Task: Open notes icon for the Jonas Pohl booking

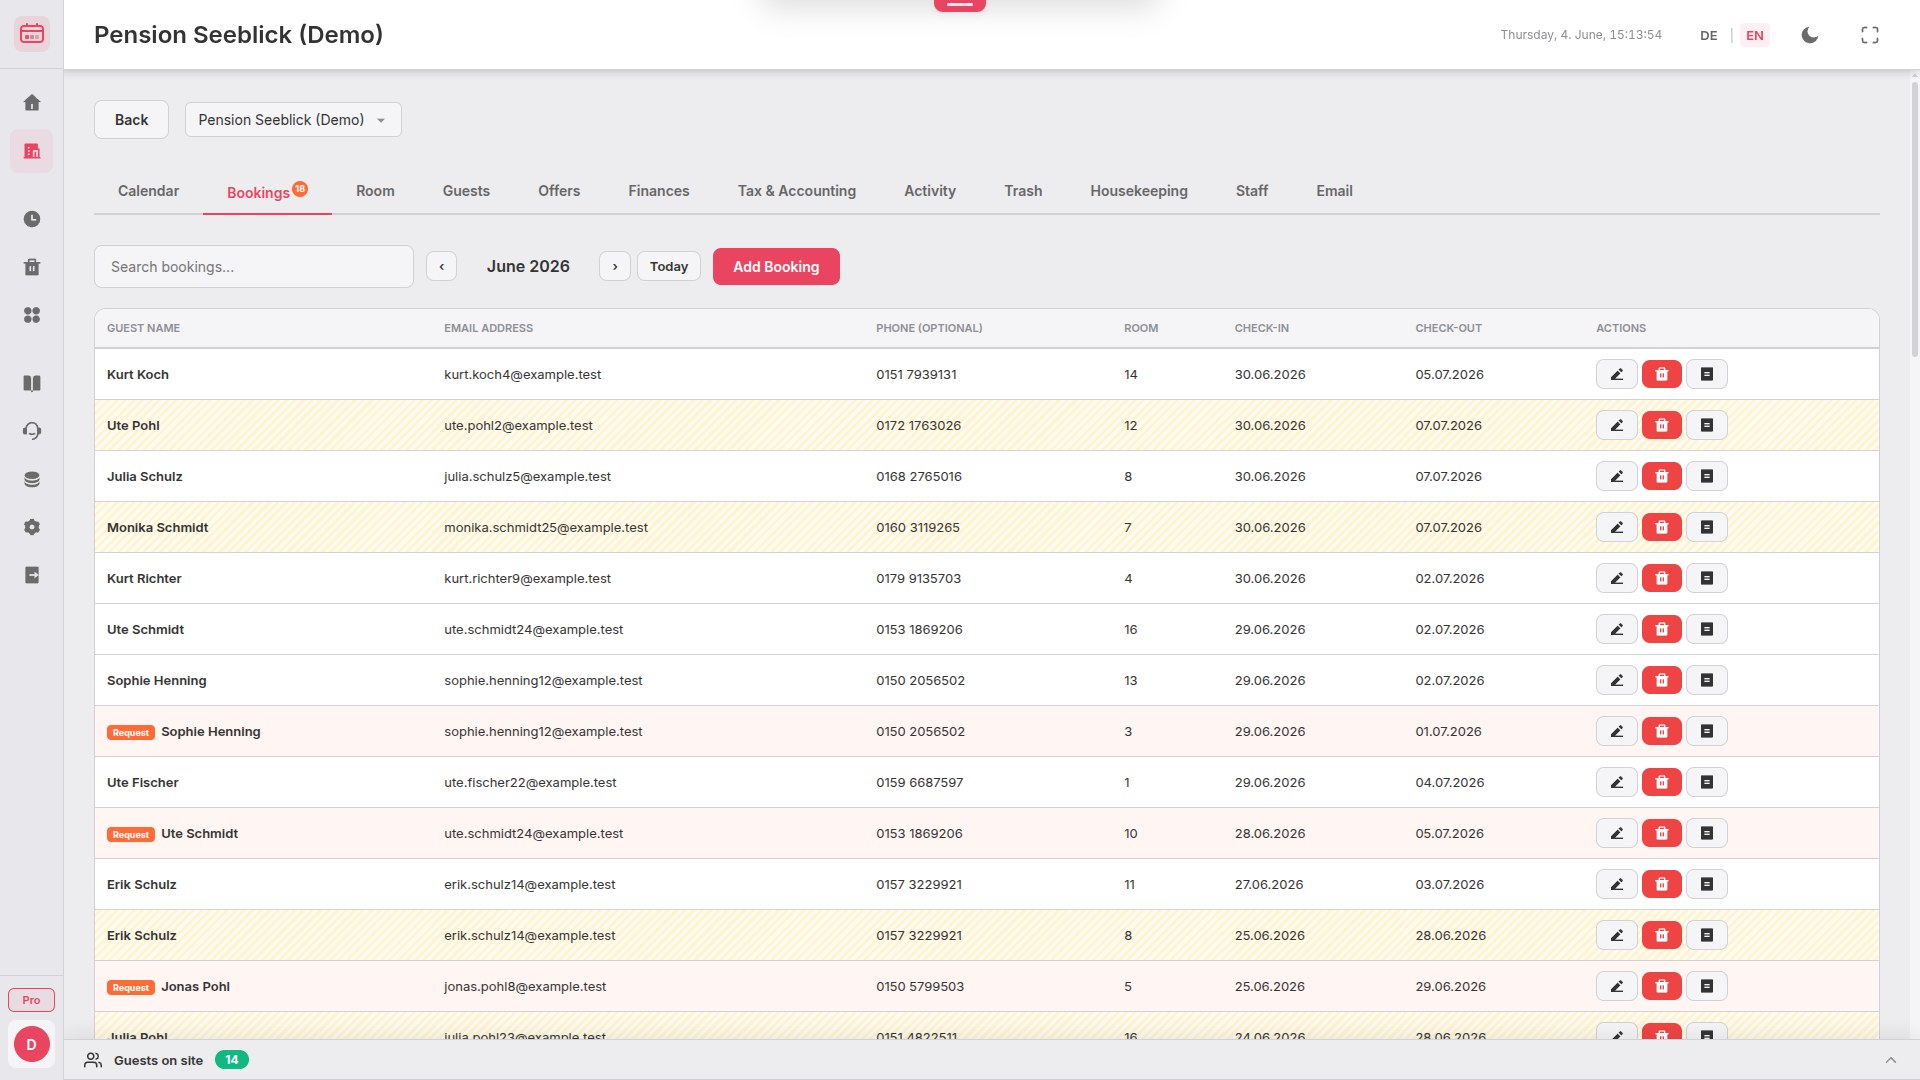Action: (x=1706, y=986)
